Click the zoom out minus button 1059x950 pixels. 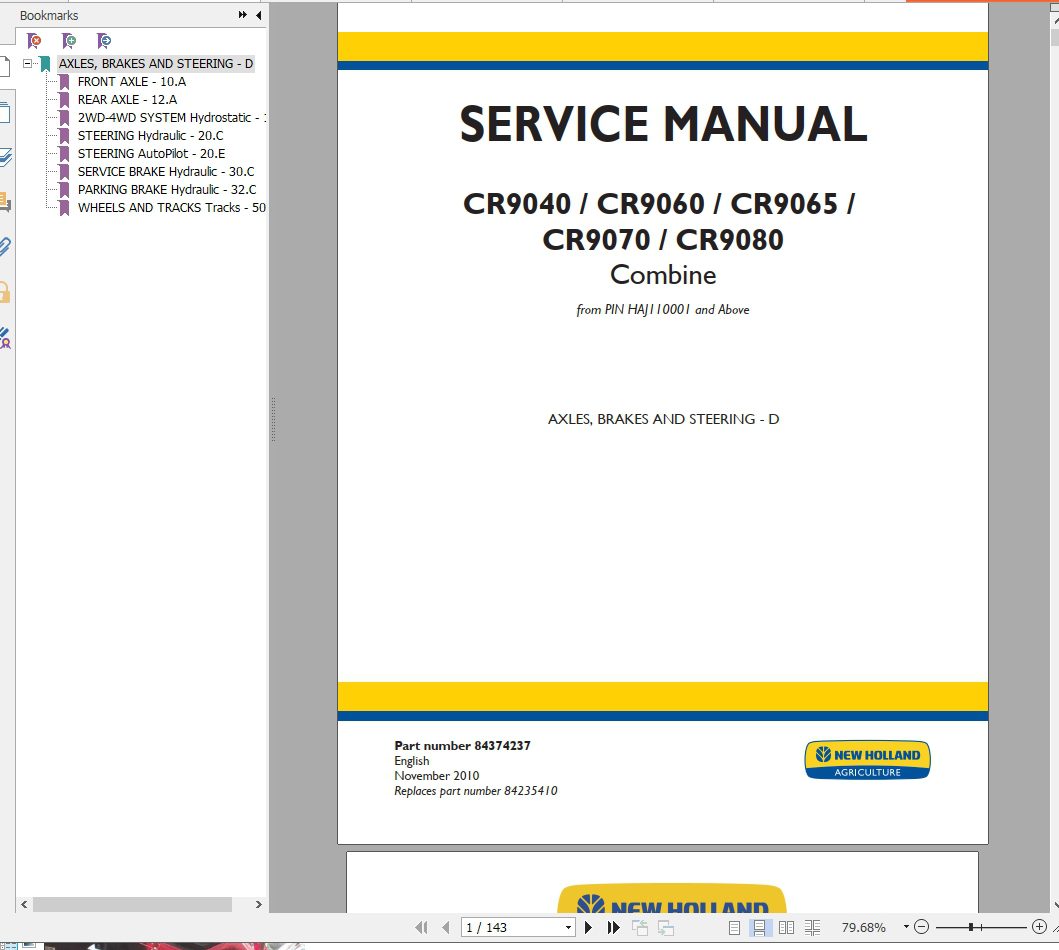click(921, 928)
